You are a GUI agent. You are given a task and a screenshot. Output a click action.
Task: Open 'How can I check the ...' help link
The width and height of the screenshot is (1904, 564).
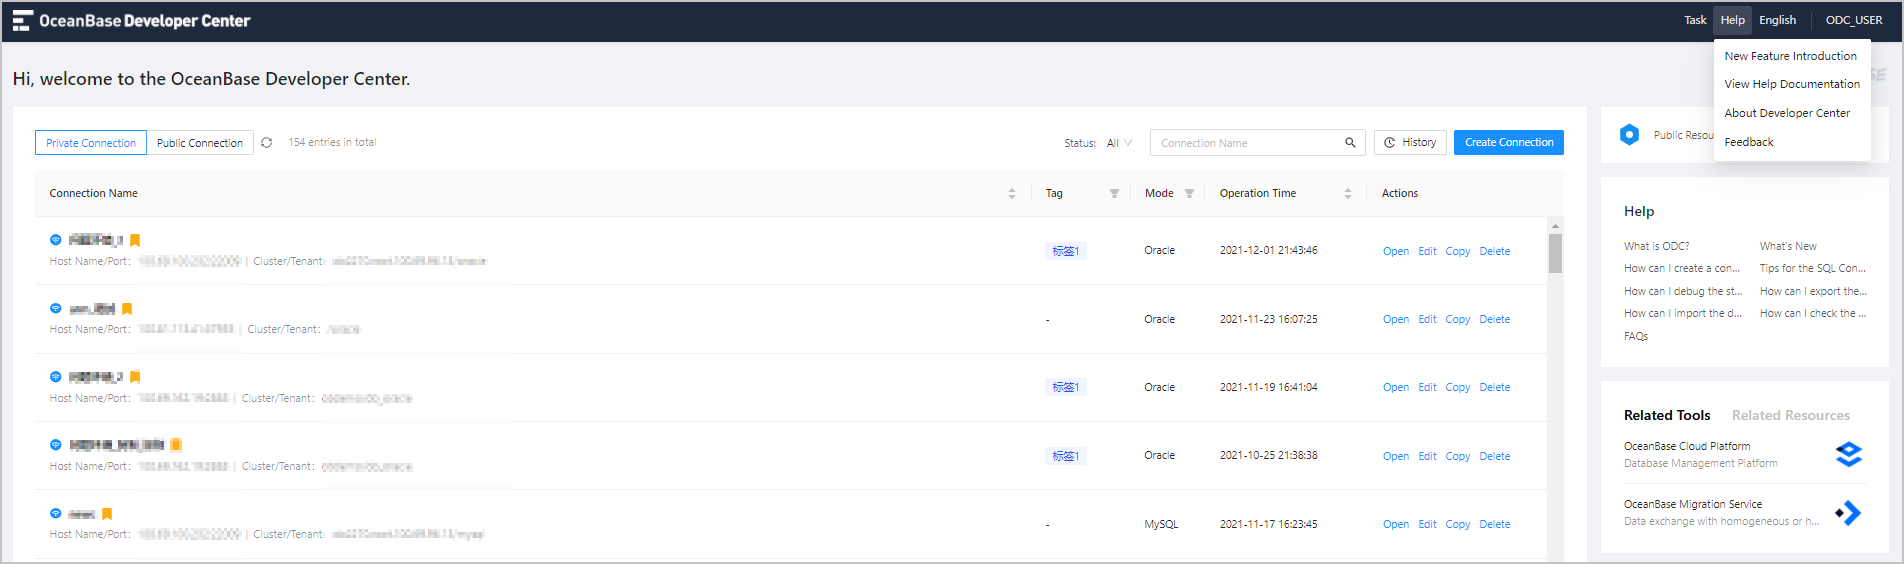point(1813,313)
